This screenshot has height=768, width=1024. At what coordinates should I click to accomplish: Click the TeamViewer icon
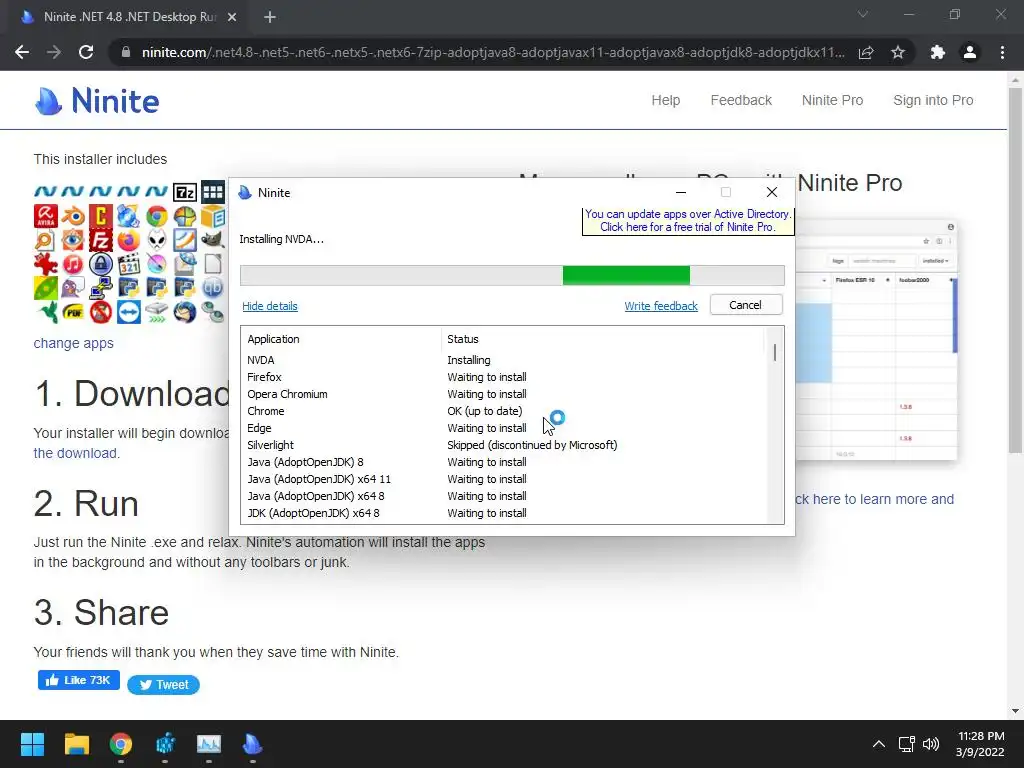(129, 312)
